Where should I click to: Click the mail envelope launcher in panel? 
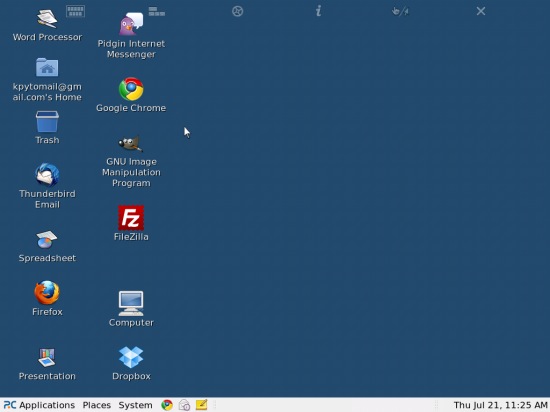184,405
